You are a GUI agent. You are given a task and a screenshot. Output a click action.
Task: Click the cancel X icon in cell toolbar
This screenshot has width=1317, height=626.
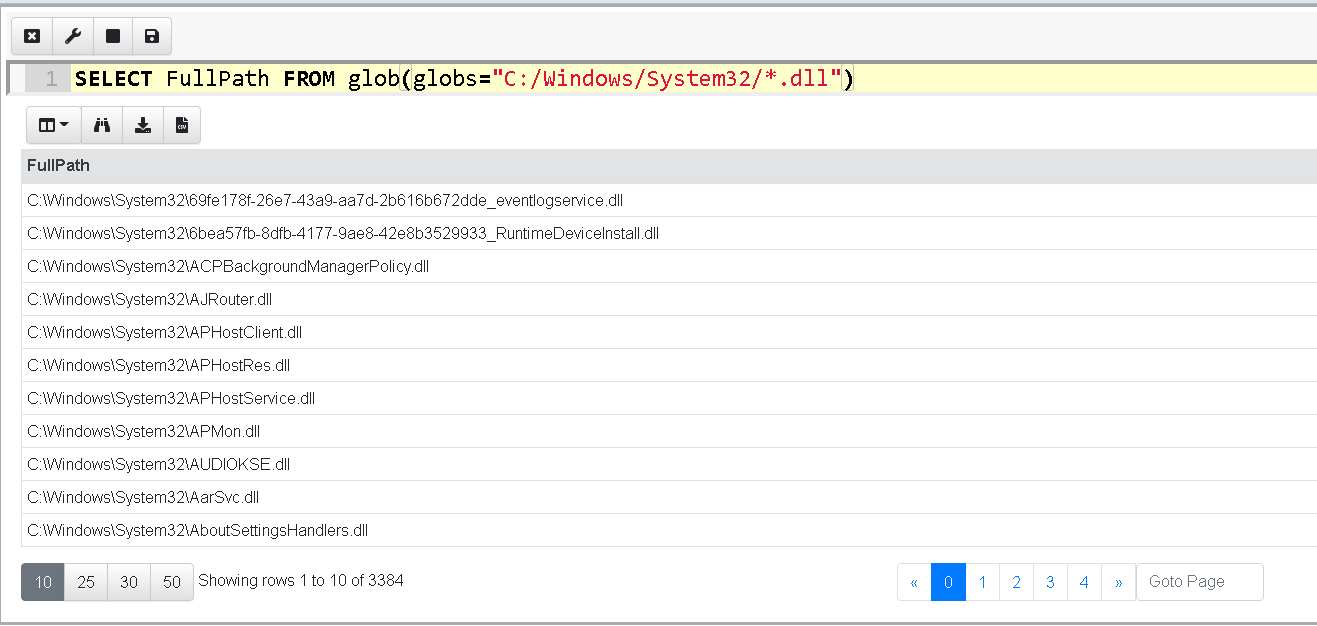click(x=32, y=36)
